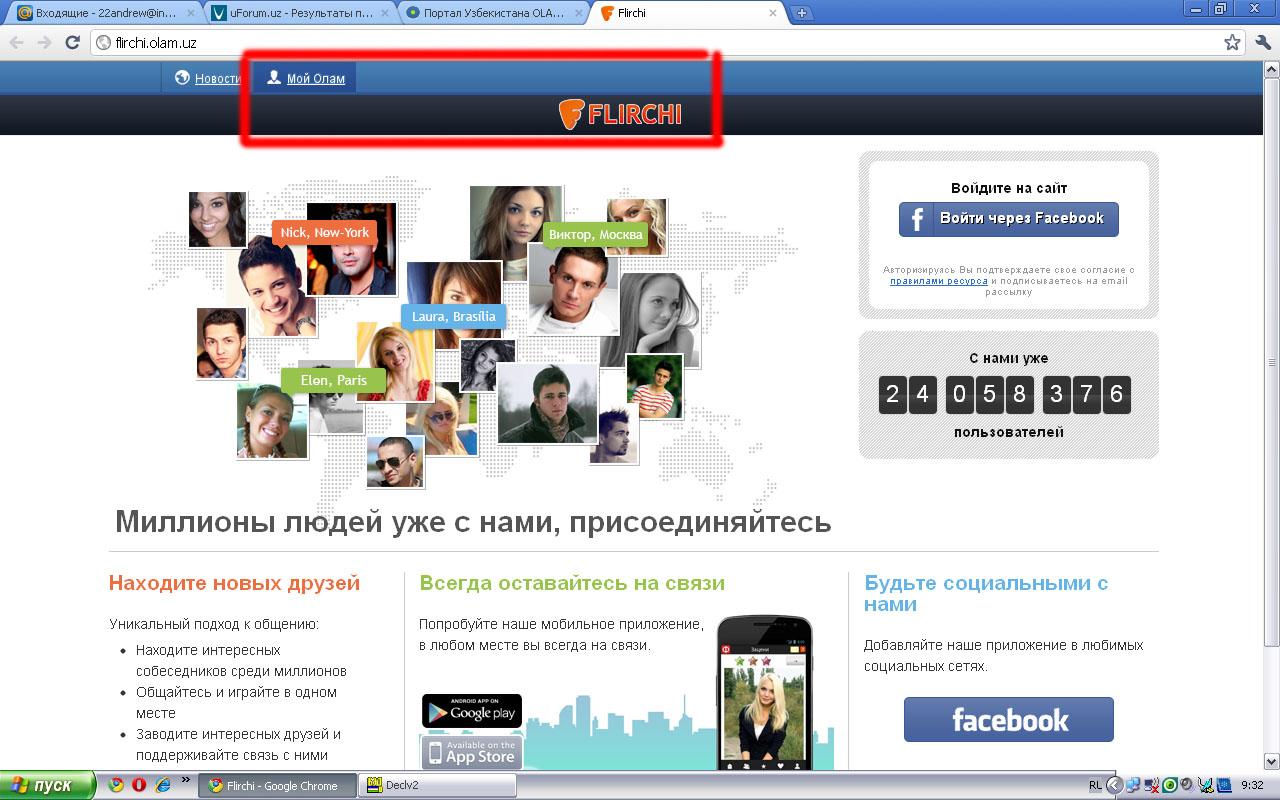
Task: Click the Виктор, Москва label
Action: [594, 235]
